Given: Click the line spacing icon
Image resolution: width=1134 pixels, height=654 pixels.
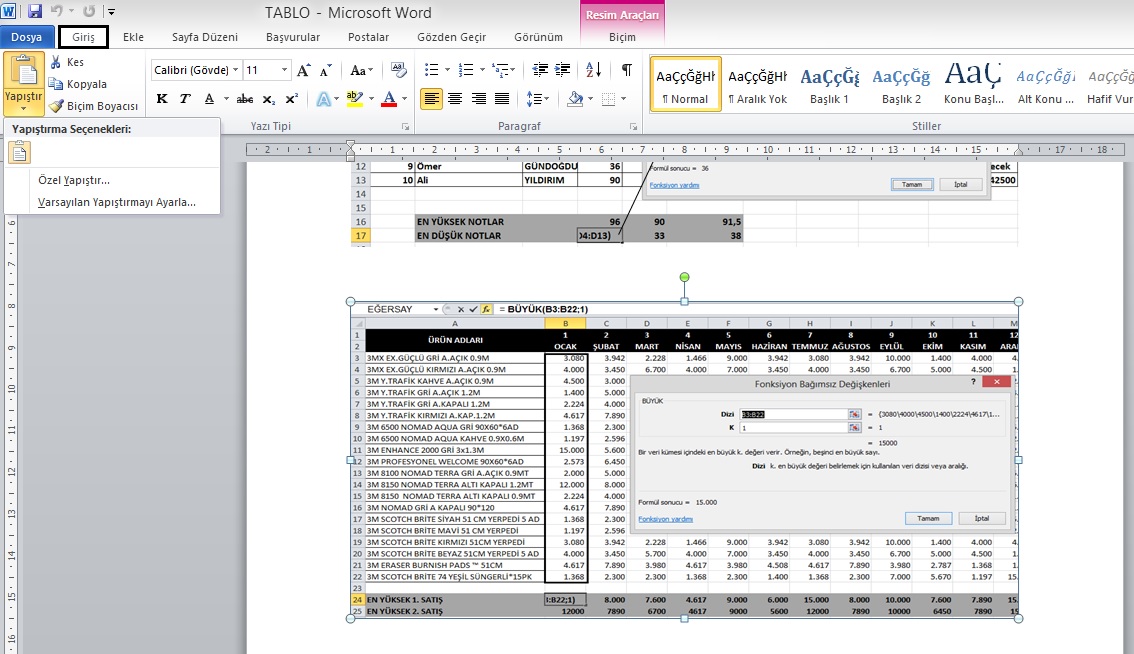Looking at the screenshot, I should 534,99.
